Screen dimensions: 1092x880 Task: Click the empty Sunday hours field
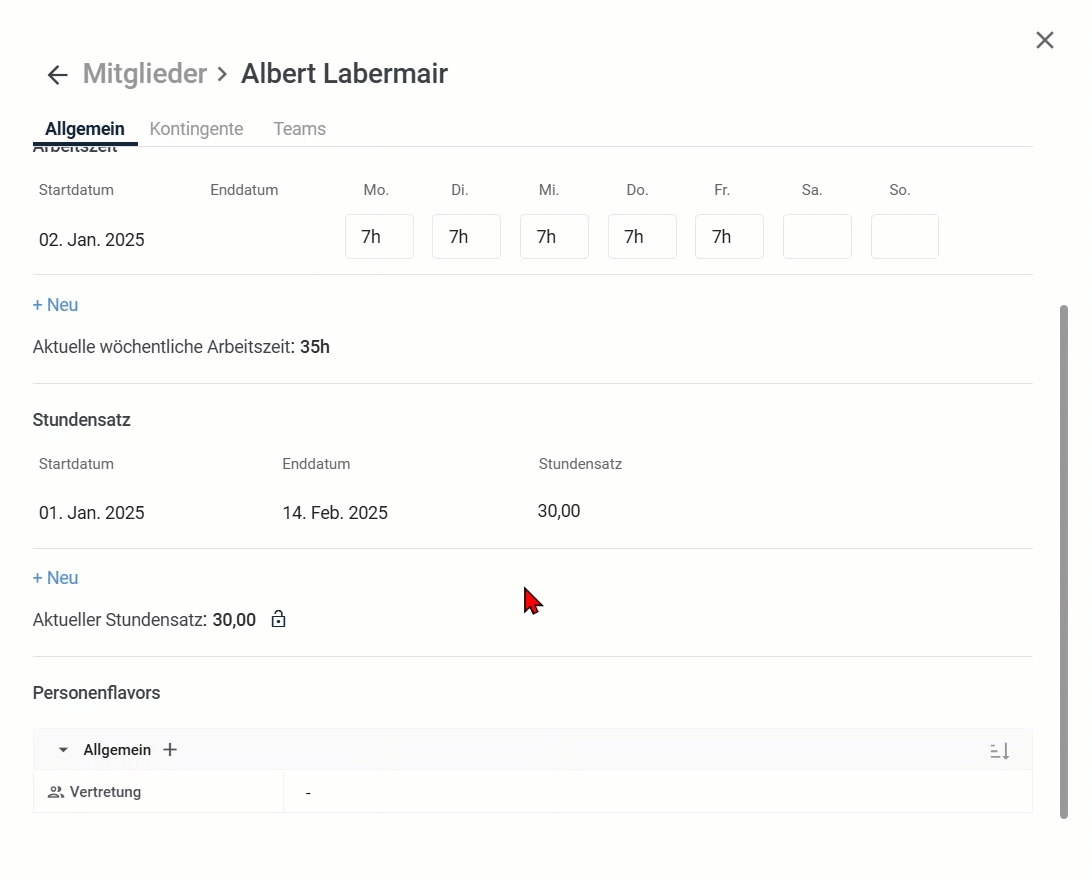coord(904,237)
